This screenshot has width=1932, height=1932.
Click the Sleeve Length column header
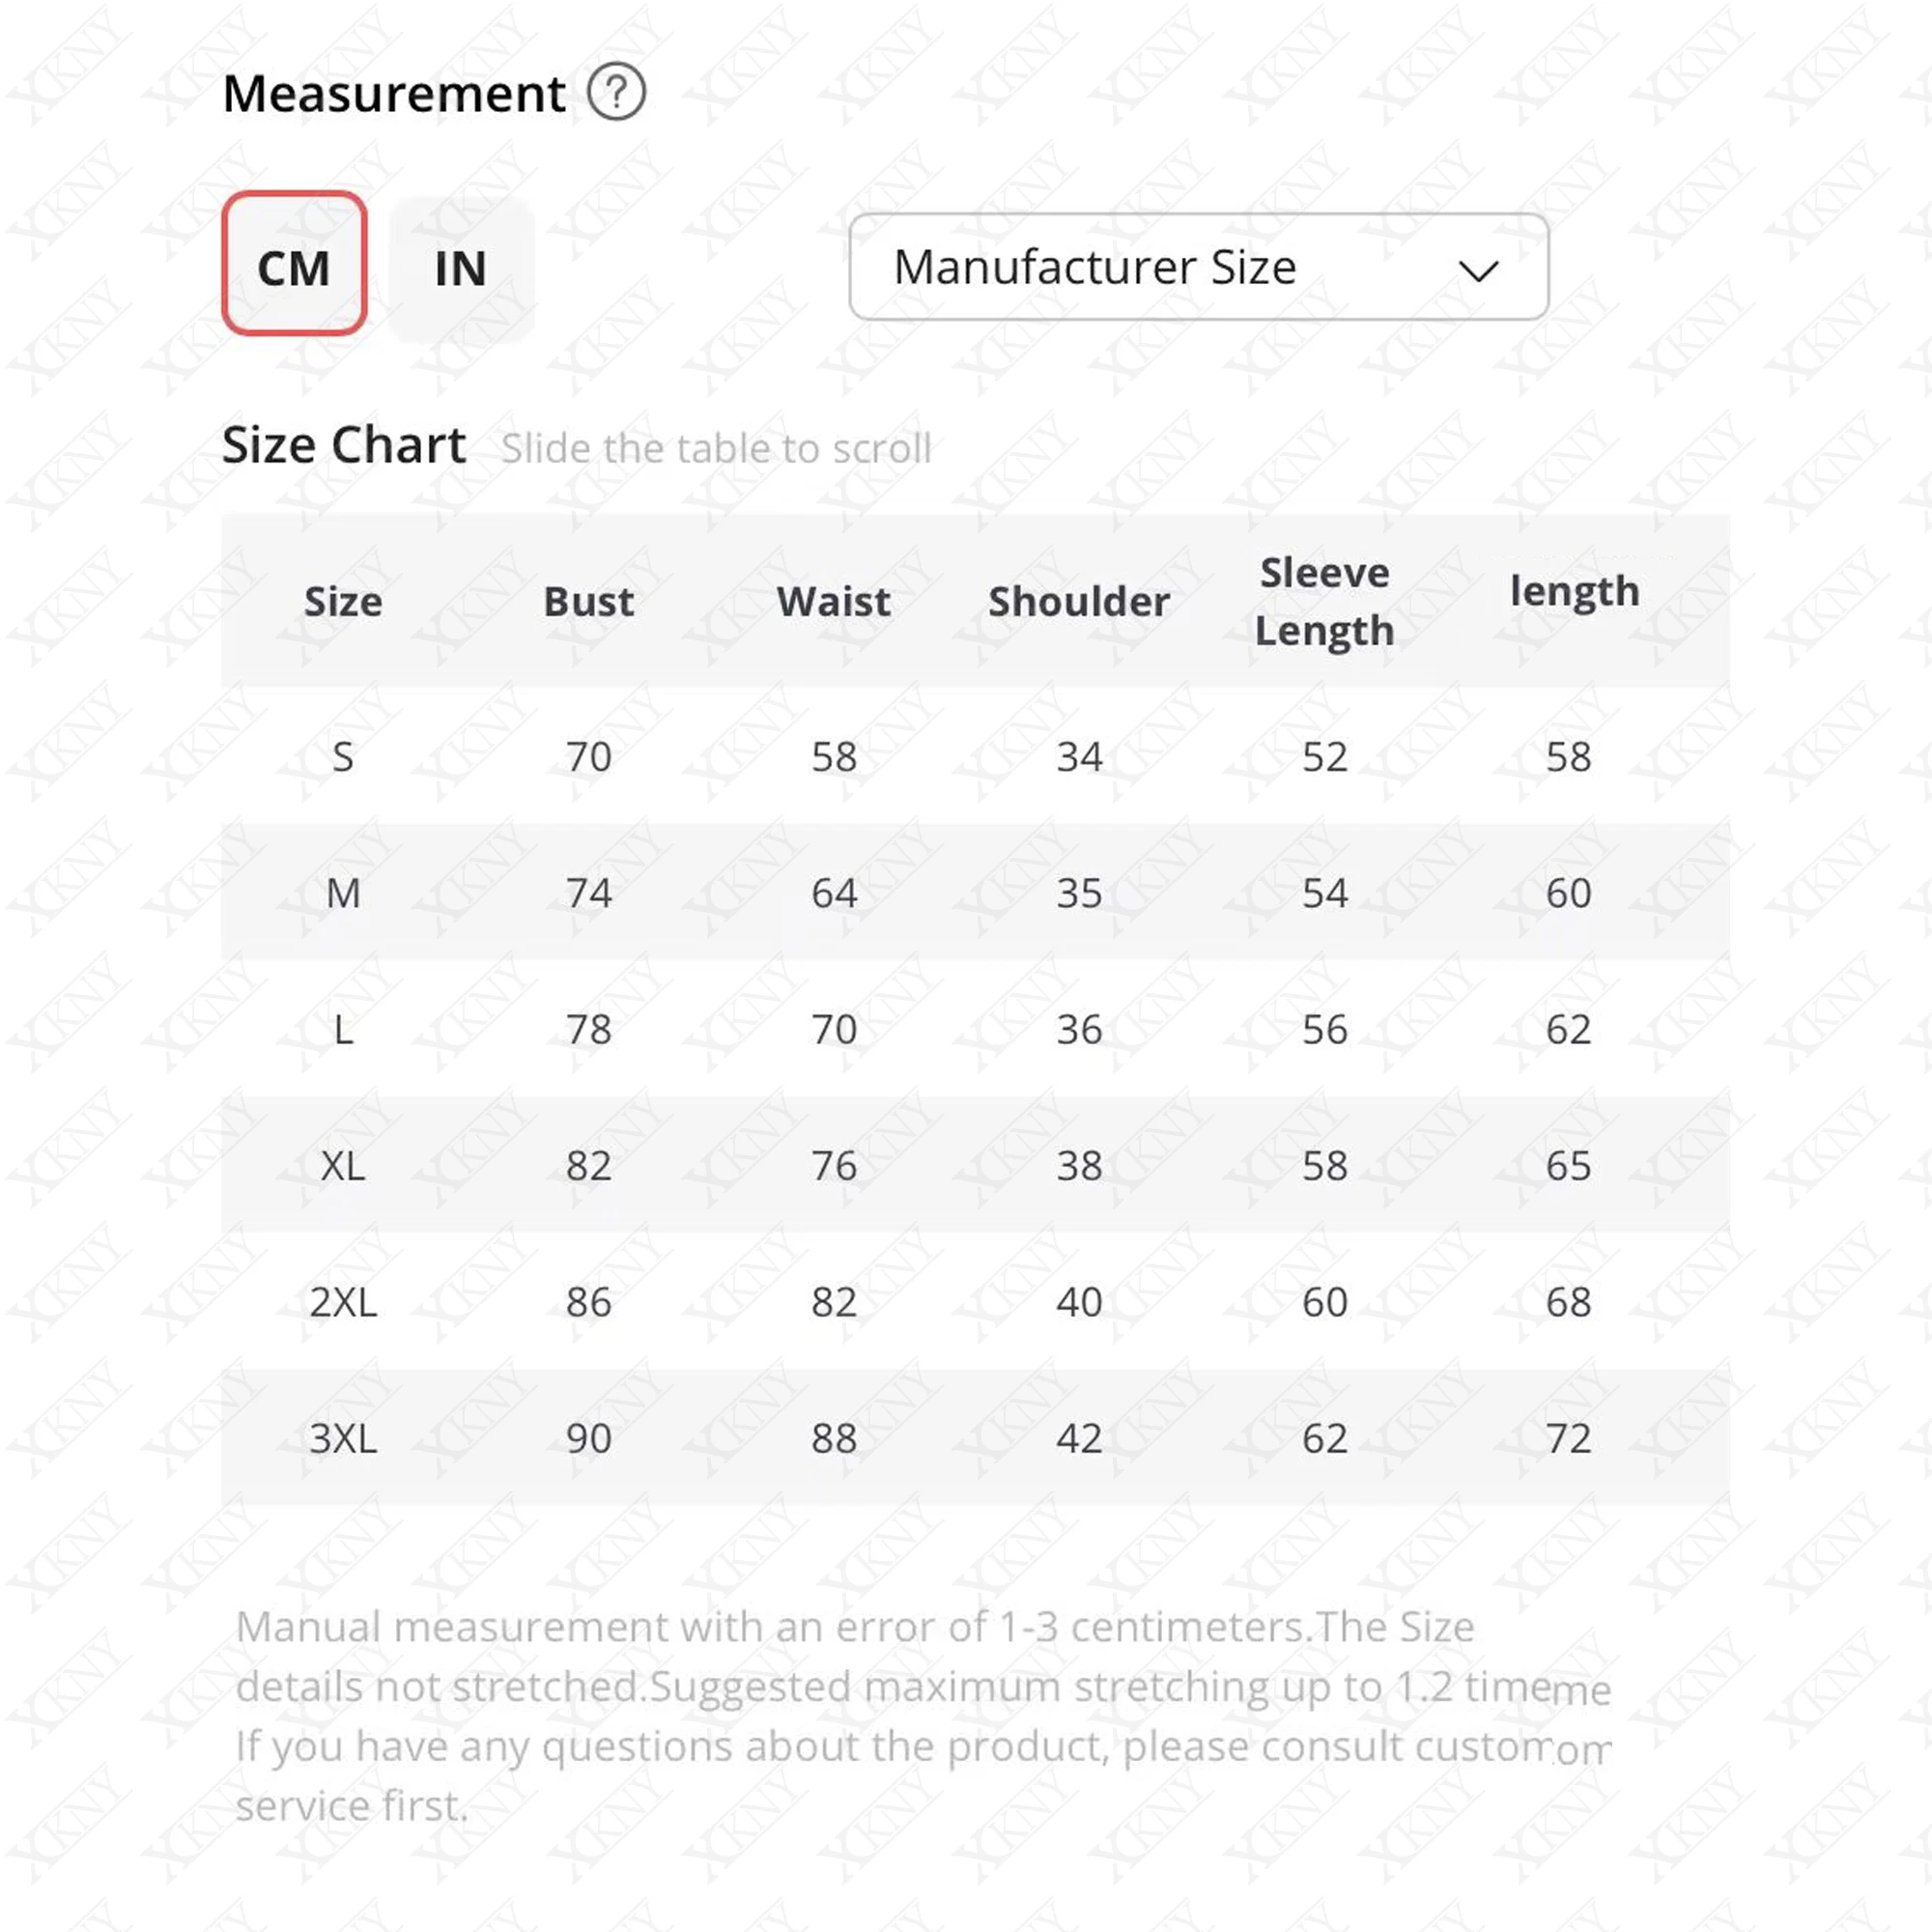pyautogui.click(x=1324, y=602)
